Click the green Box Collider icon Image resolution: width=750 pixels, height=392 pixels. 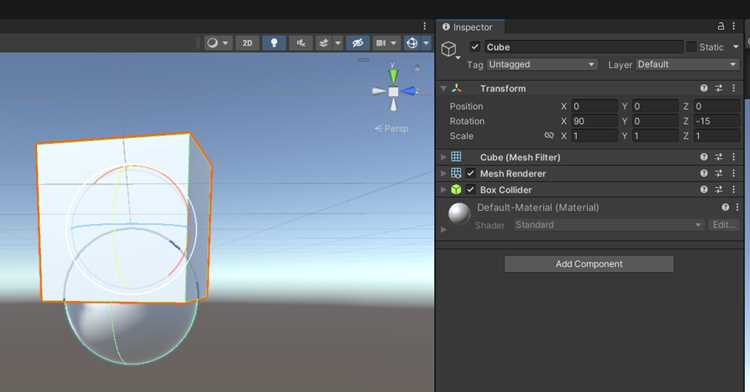tap(456, 189)
